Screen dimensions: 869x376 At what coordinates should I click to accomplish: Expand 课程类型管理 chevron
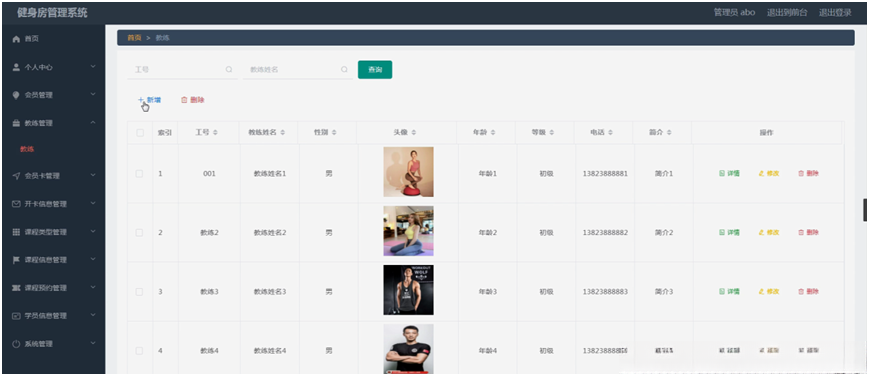point(93,231)
